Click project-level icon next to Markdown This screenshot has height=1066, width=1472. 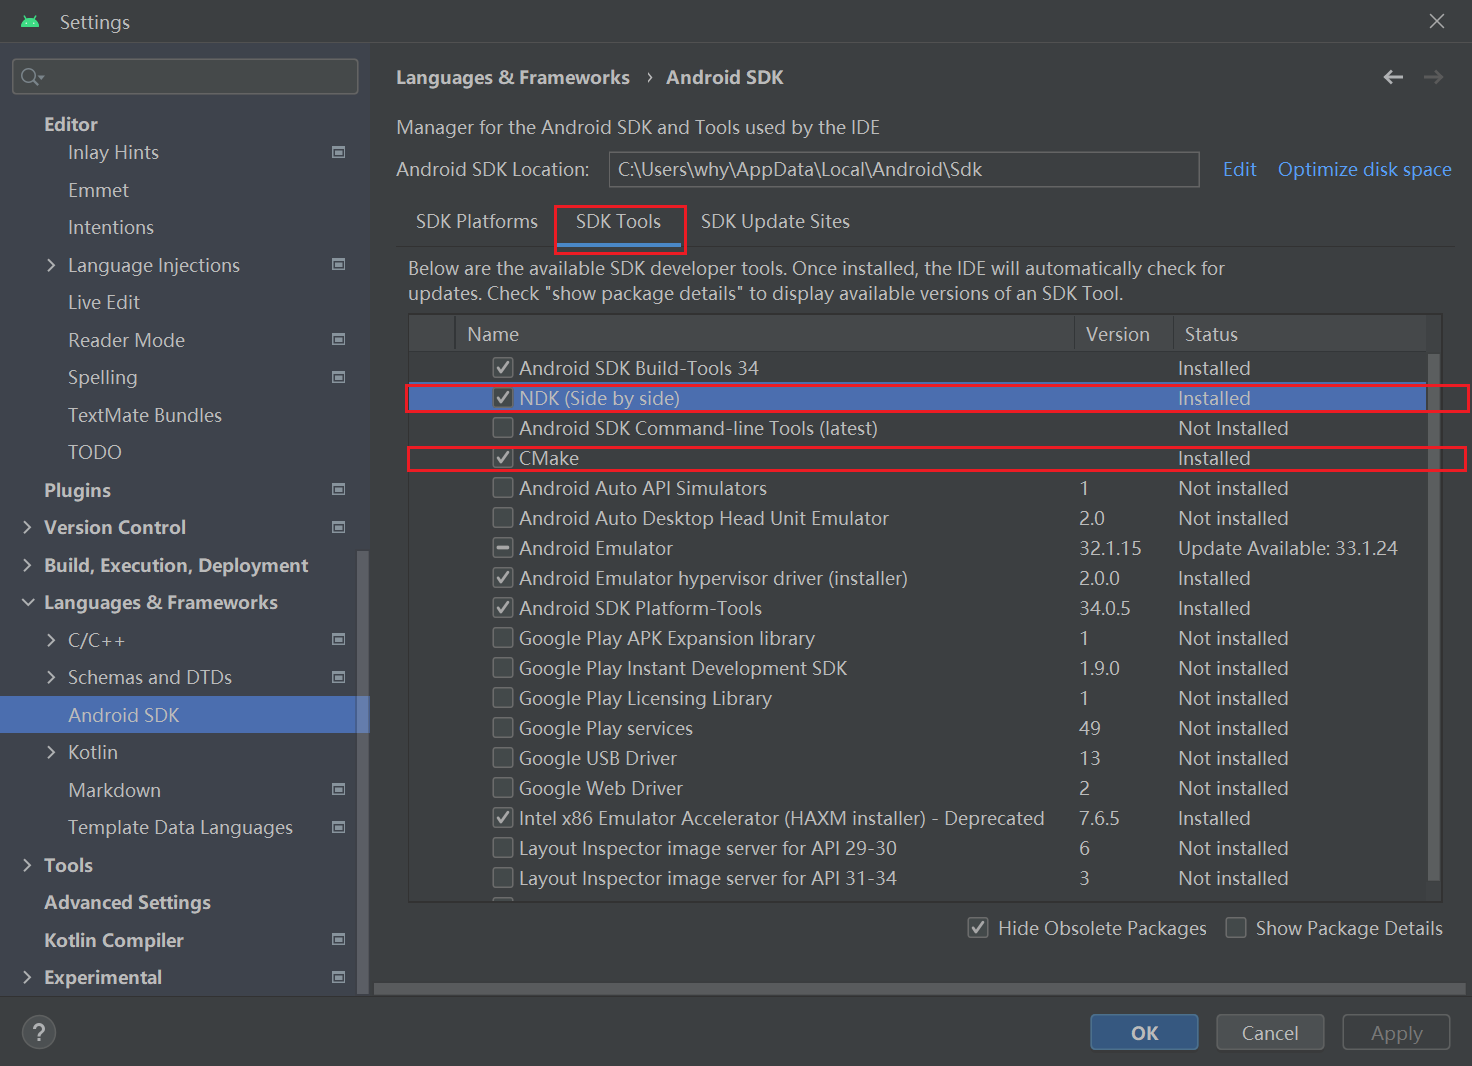point(338,790)
